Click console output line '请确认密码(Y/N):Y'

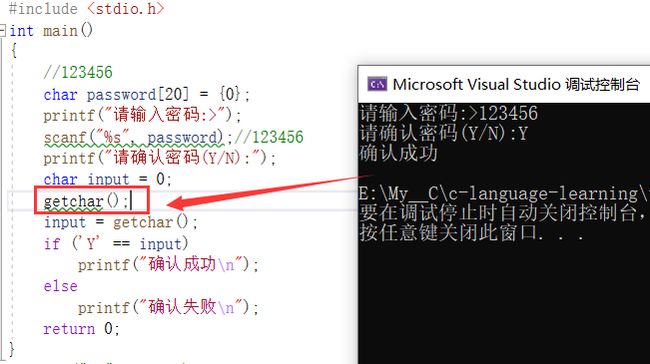(x=444, y=133)
